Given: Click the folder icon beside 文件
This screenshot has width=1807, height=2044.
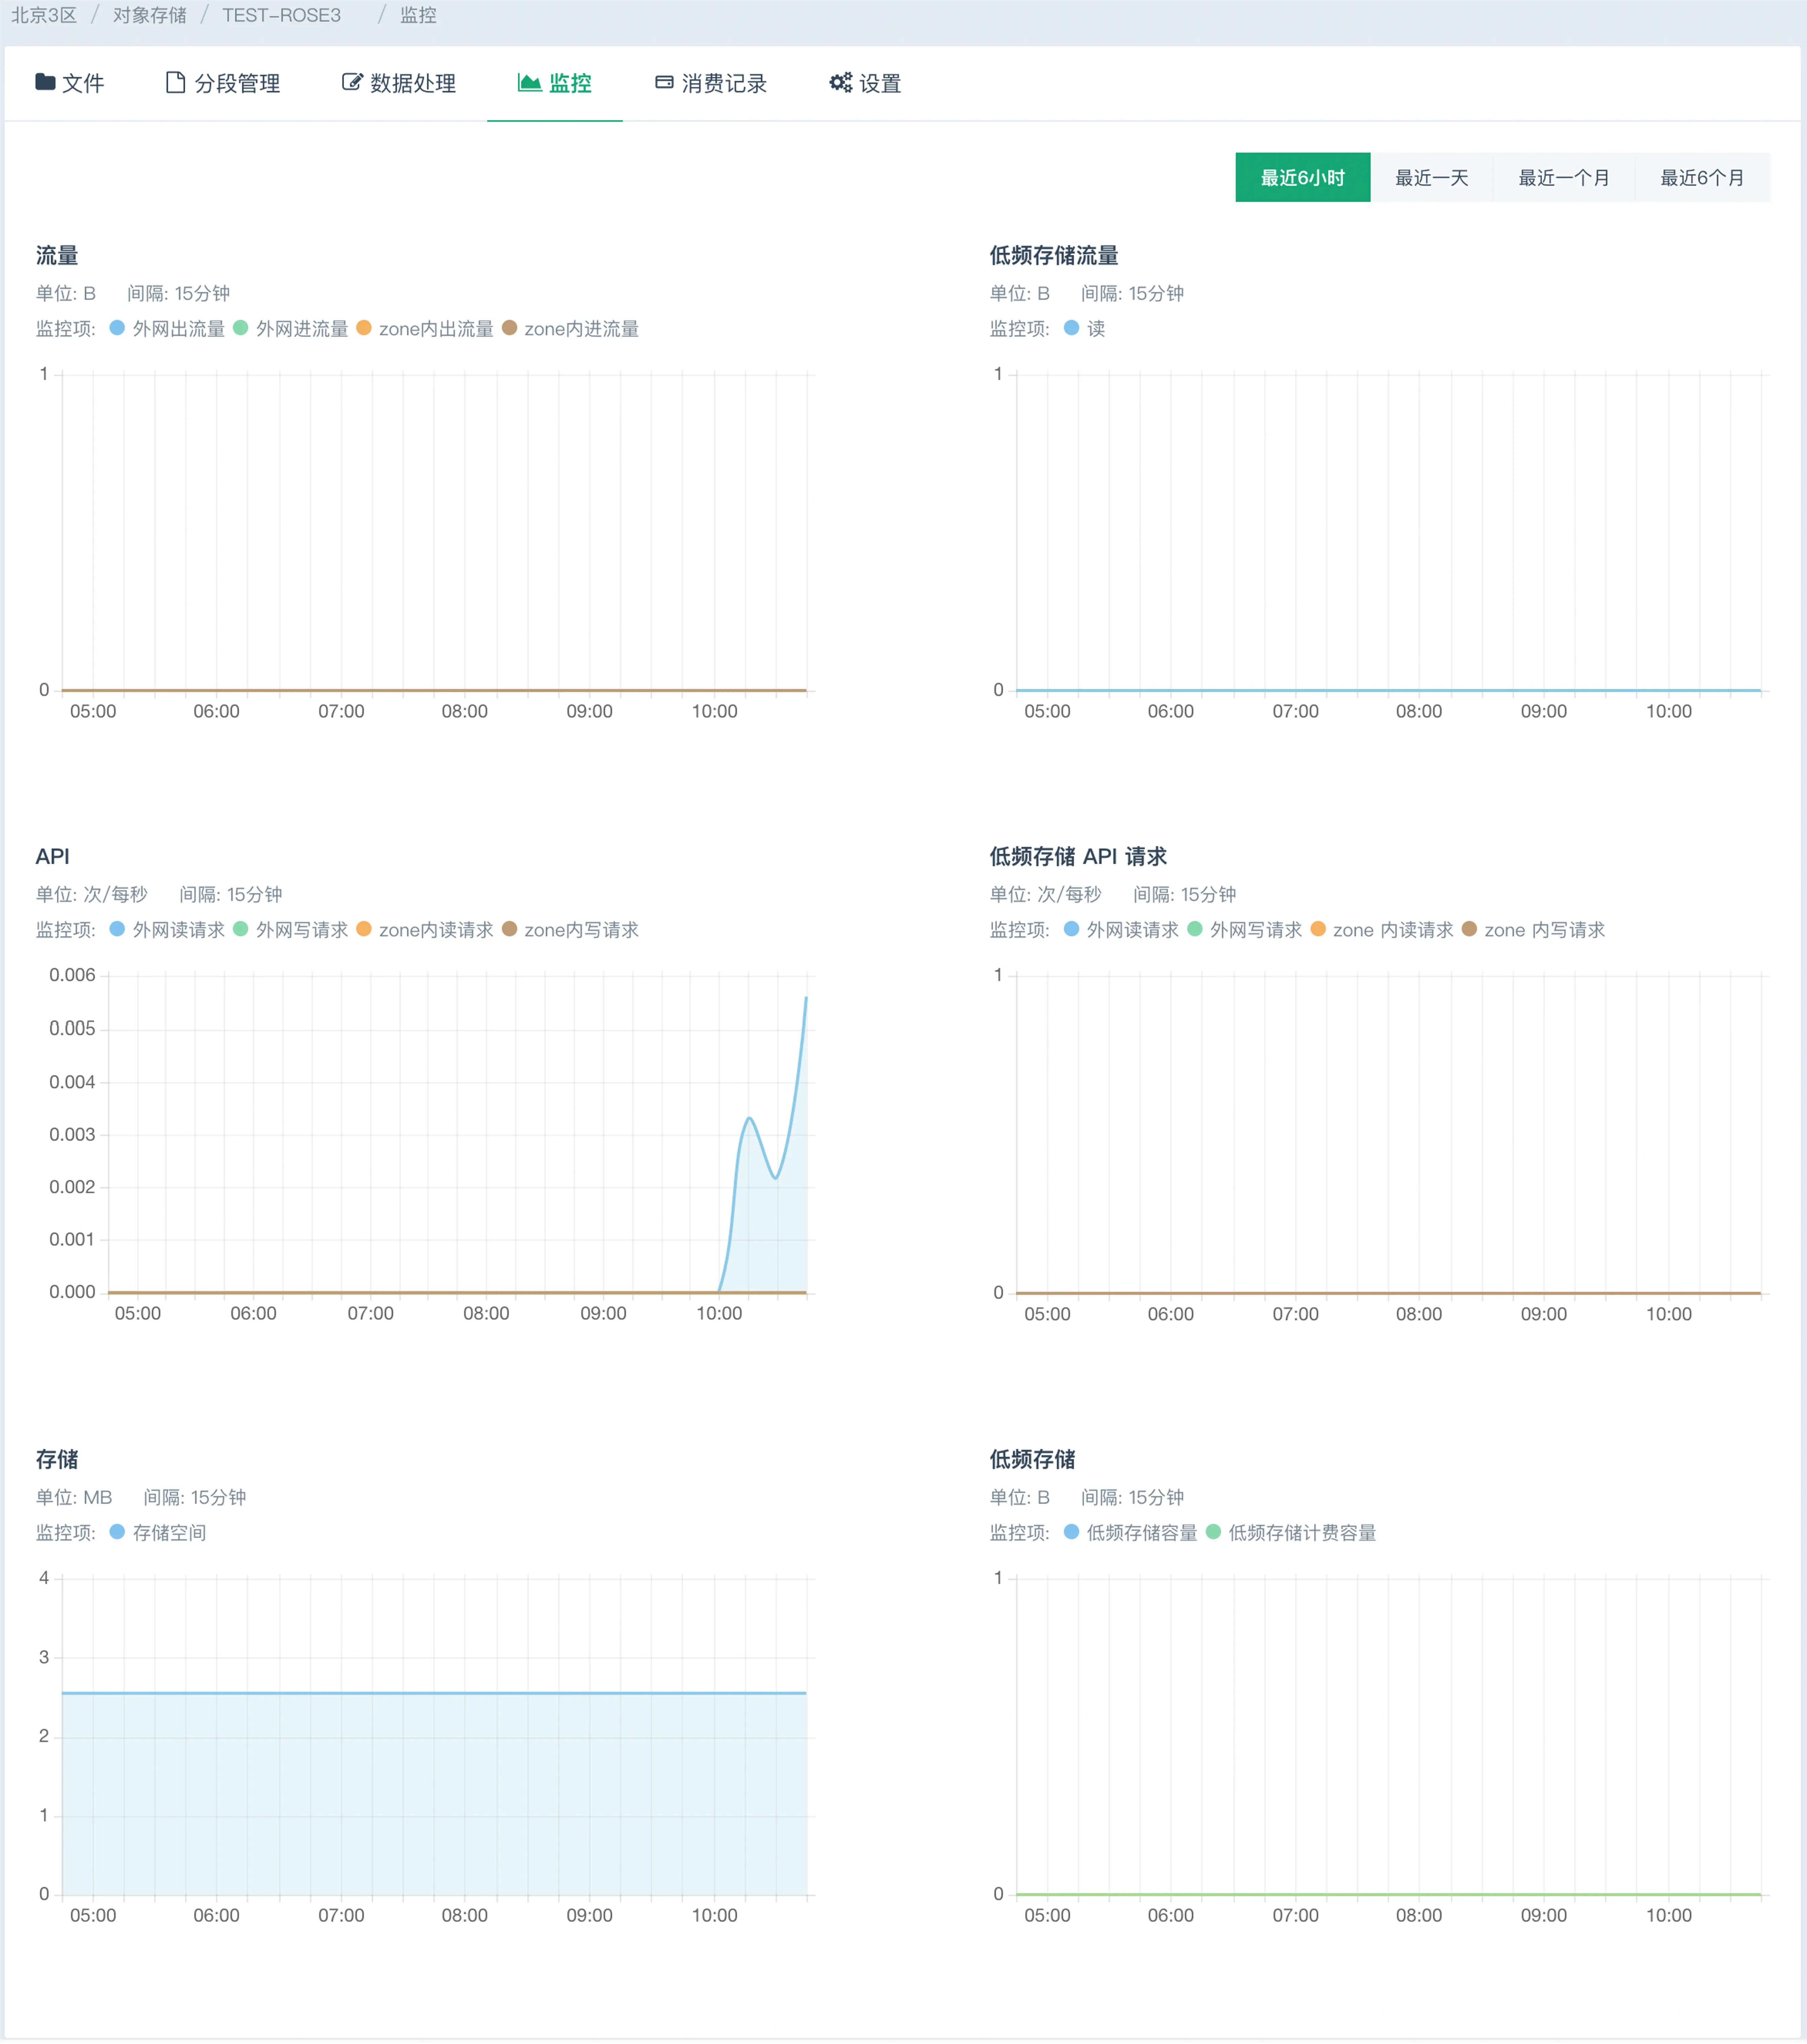Looking at the screenshot, I should 45,82.
